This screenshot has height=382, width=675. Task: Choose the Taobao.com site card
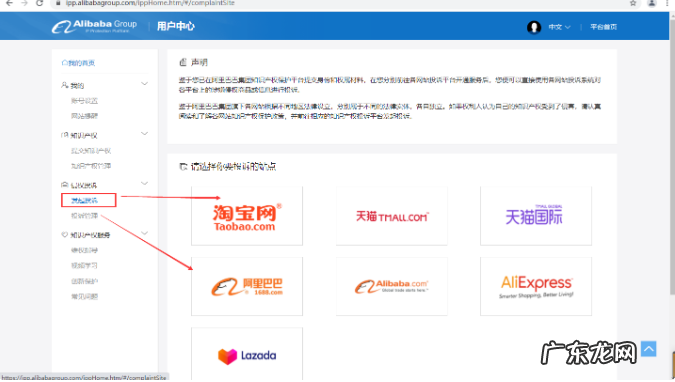pos(247,216)
